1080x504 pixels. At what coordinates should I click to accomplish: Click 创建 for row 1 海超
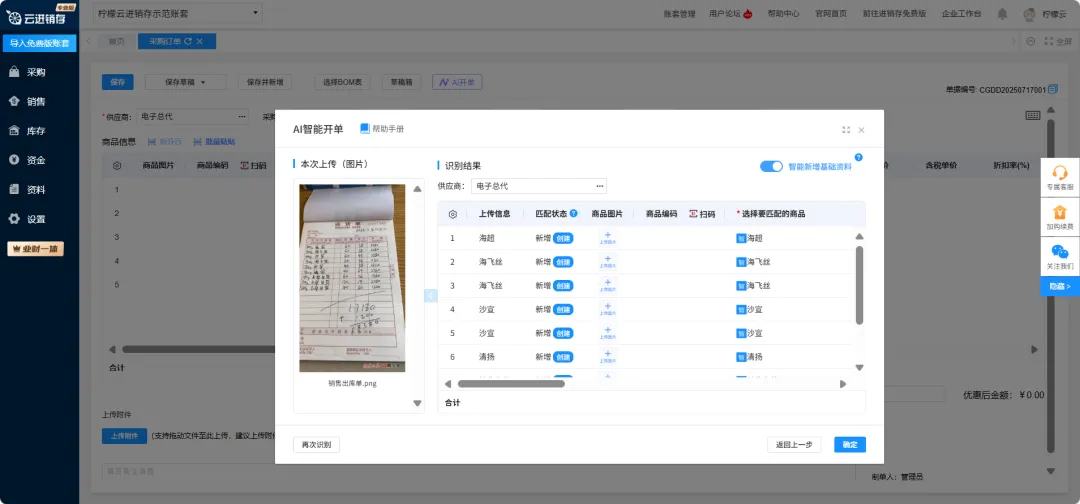click(x=563, y=238)
